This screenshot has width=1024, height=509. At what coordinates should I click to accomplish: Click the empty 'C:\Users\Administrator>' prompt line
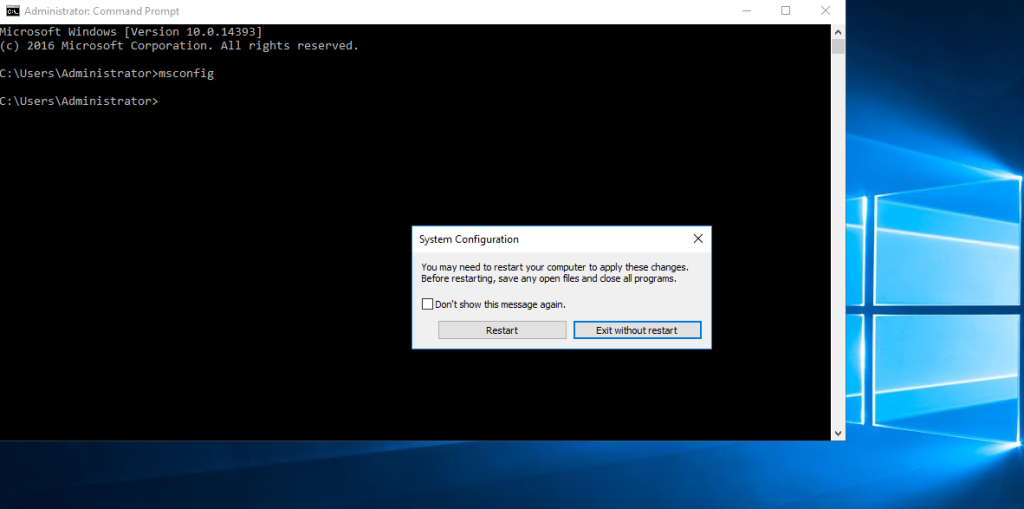78,101
